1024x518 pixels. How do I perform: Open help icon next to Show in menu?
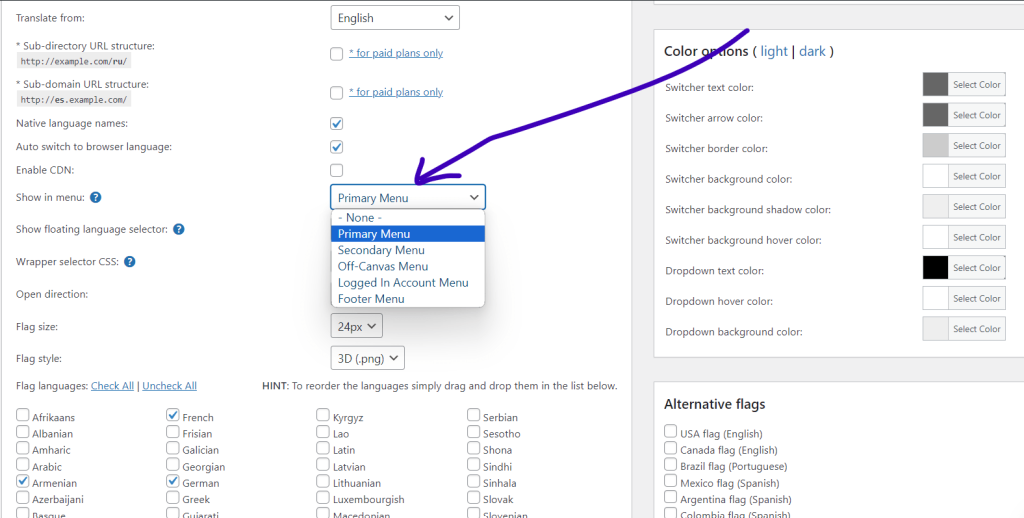pos(95,197)
